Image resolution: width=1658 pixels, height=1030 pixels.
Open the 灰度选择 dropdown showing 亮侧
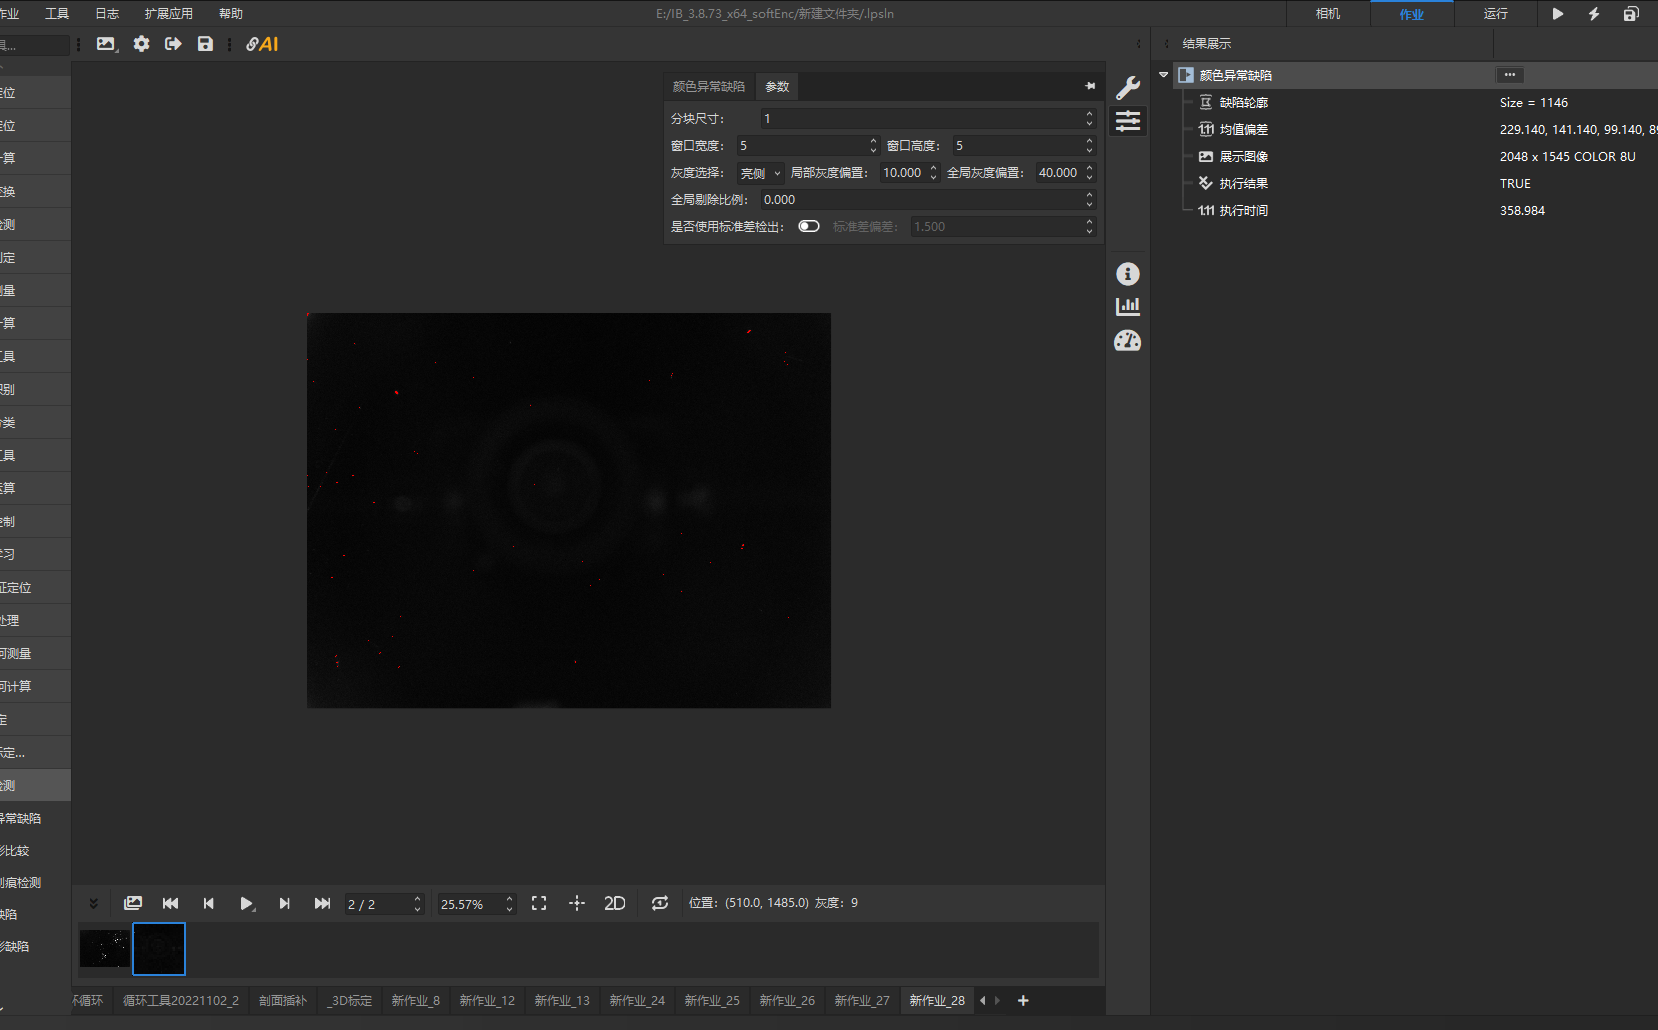click(760, 173)
